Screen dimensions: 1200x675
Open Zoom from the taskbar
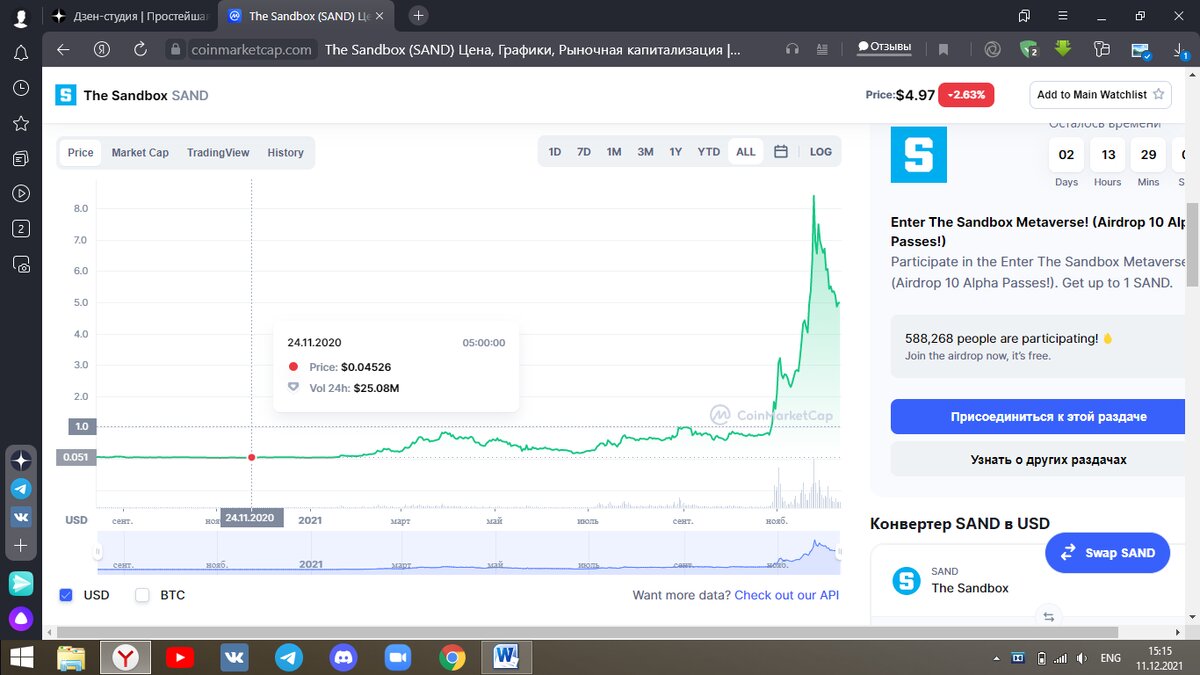click(398, 657)
